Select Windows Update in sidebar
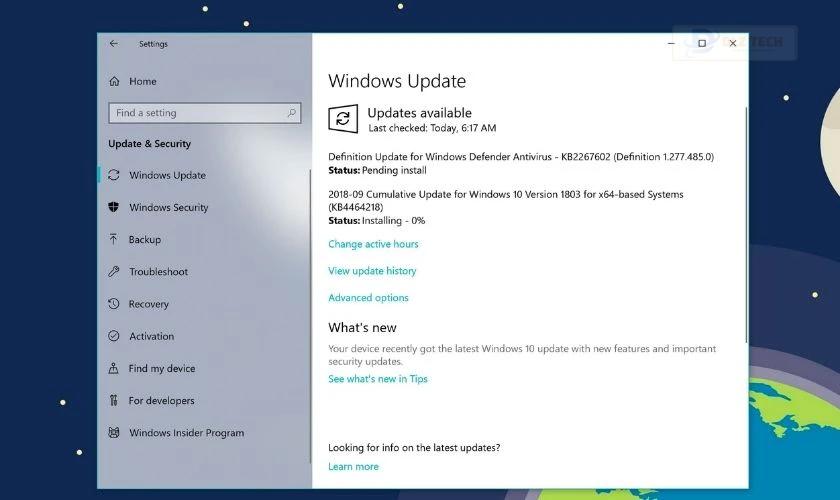Image resolution: width=840 pixels, height=500 pixels. pyautogui.click(x=167, y=175)
